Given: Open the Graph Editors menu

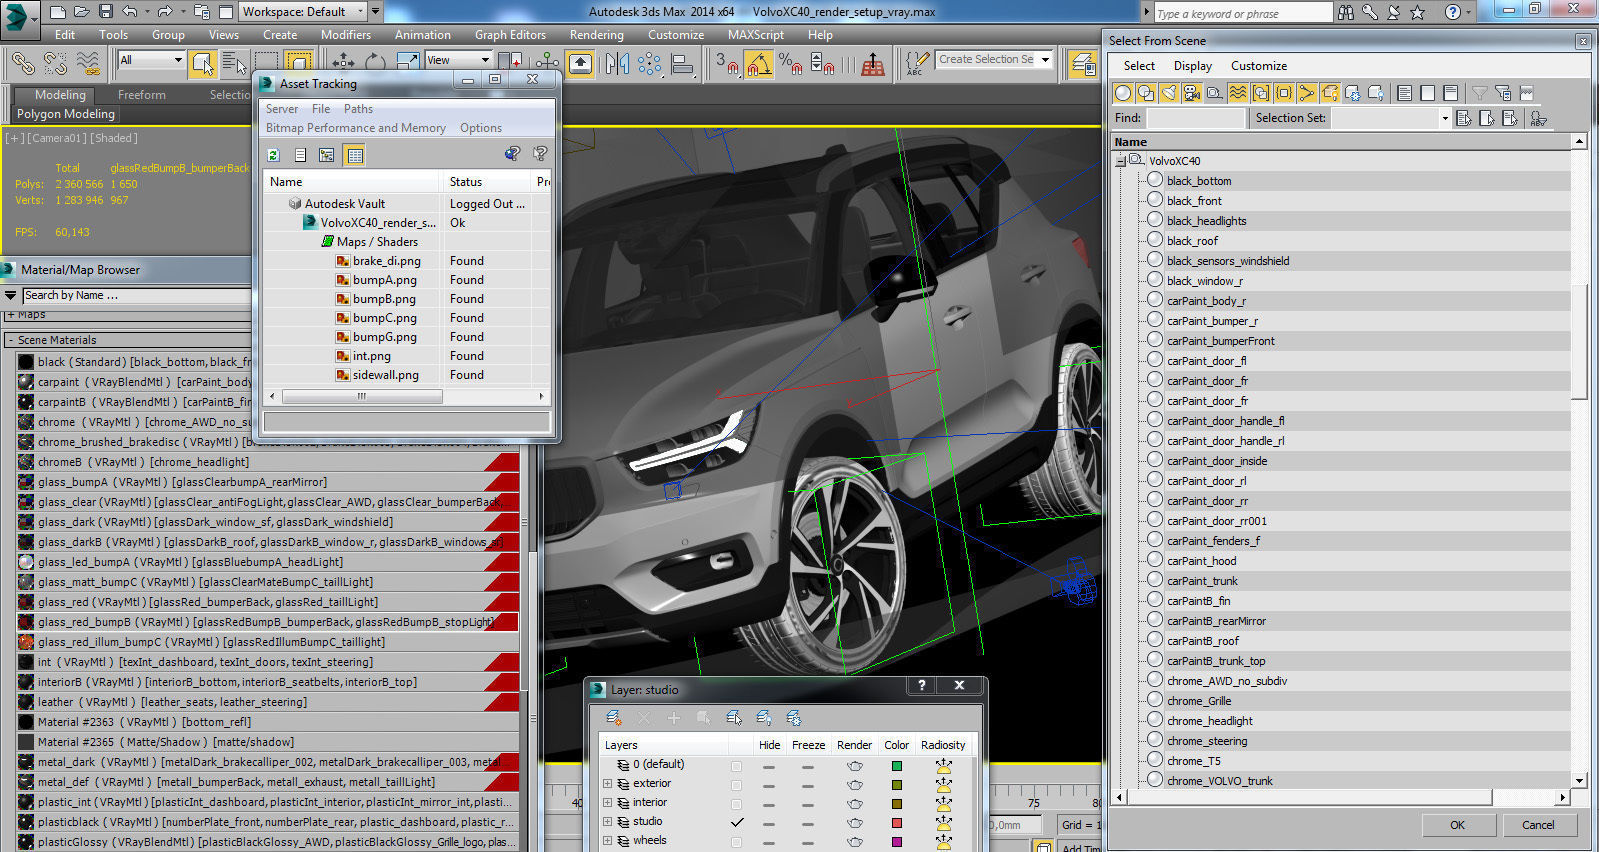Looking at the screenshot, I should 510,35.
